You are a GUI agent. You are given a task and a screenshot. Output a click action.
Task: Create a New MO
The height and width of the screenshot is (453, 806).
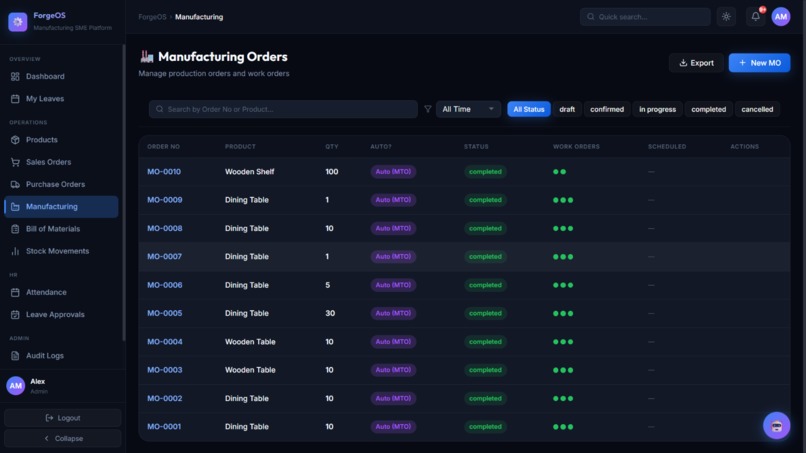tap(759, 63)
